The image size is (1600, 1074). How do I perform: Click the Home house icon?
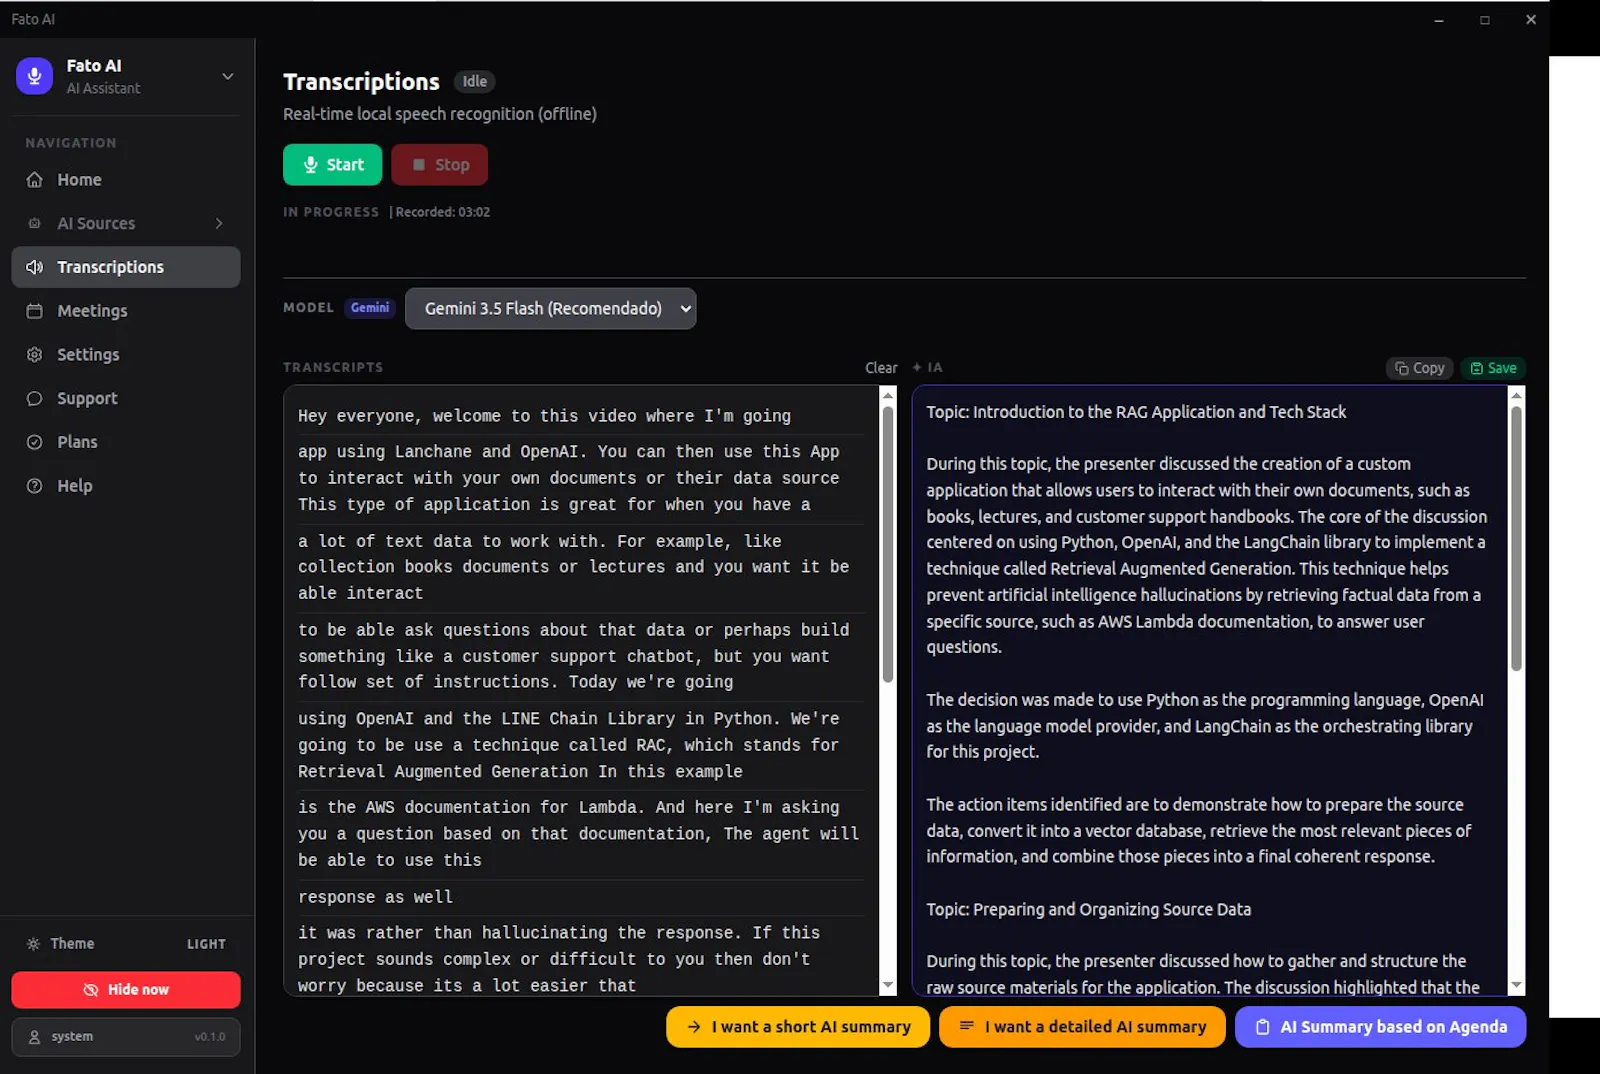click(35, 180)
